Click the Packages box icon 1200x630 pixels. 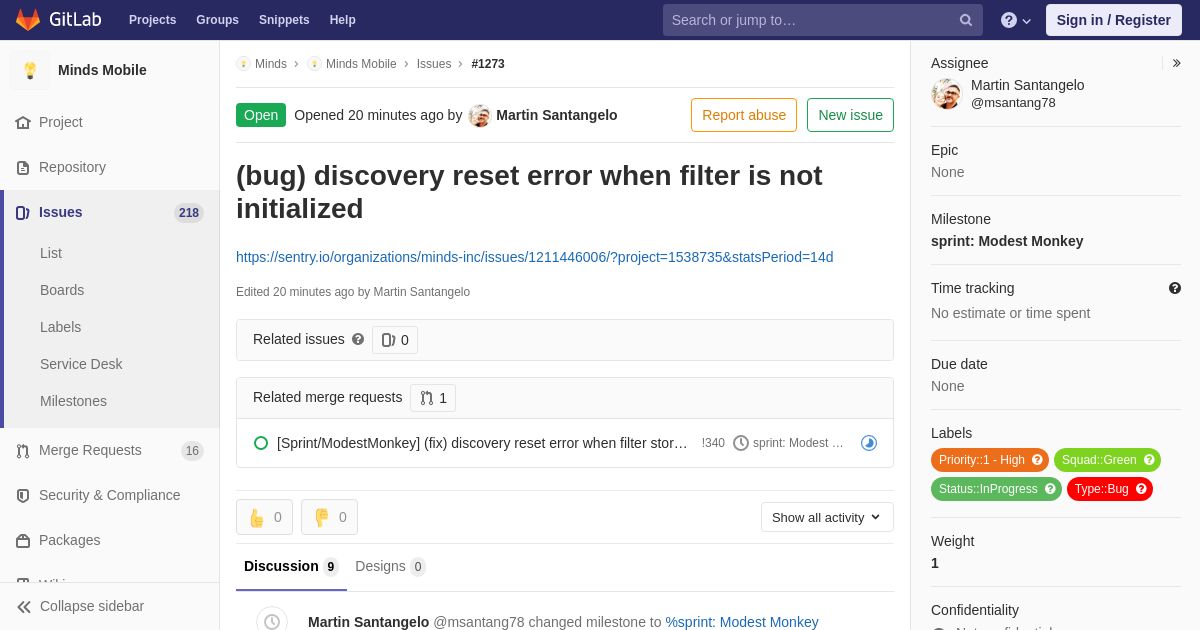pos(23,541)
